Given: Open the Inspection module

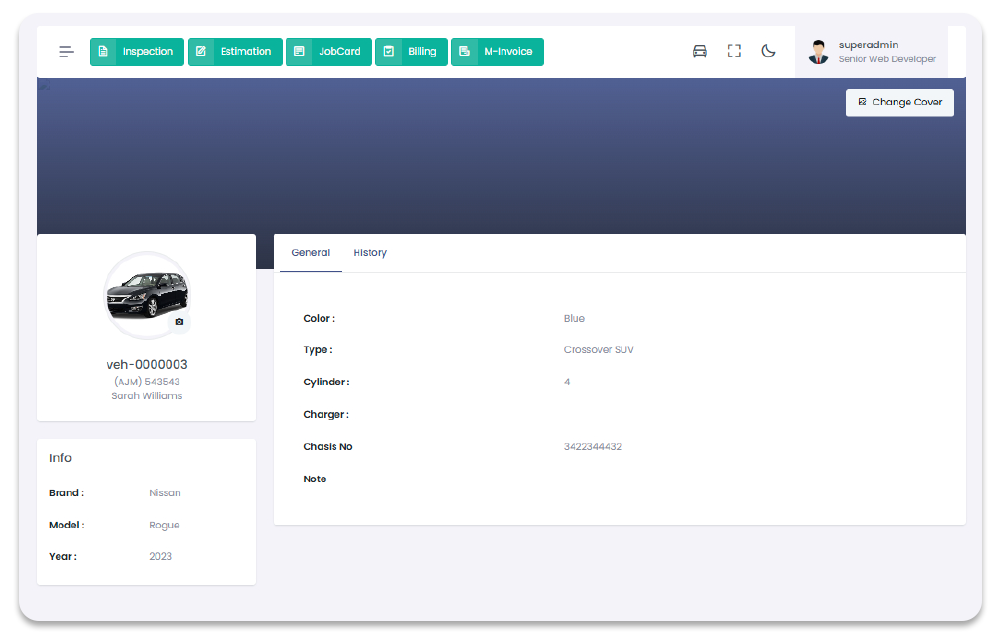Looking at the screenshot, I should [137, 52].
